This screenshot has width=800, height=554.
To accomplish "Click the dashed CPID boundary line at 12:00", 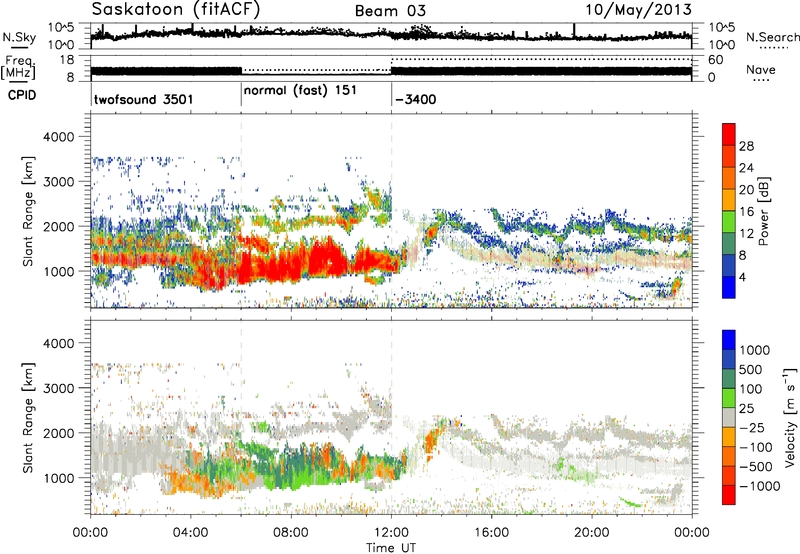I will pyautogui.click(x=391, y=211).
